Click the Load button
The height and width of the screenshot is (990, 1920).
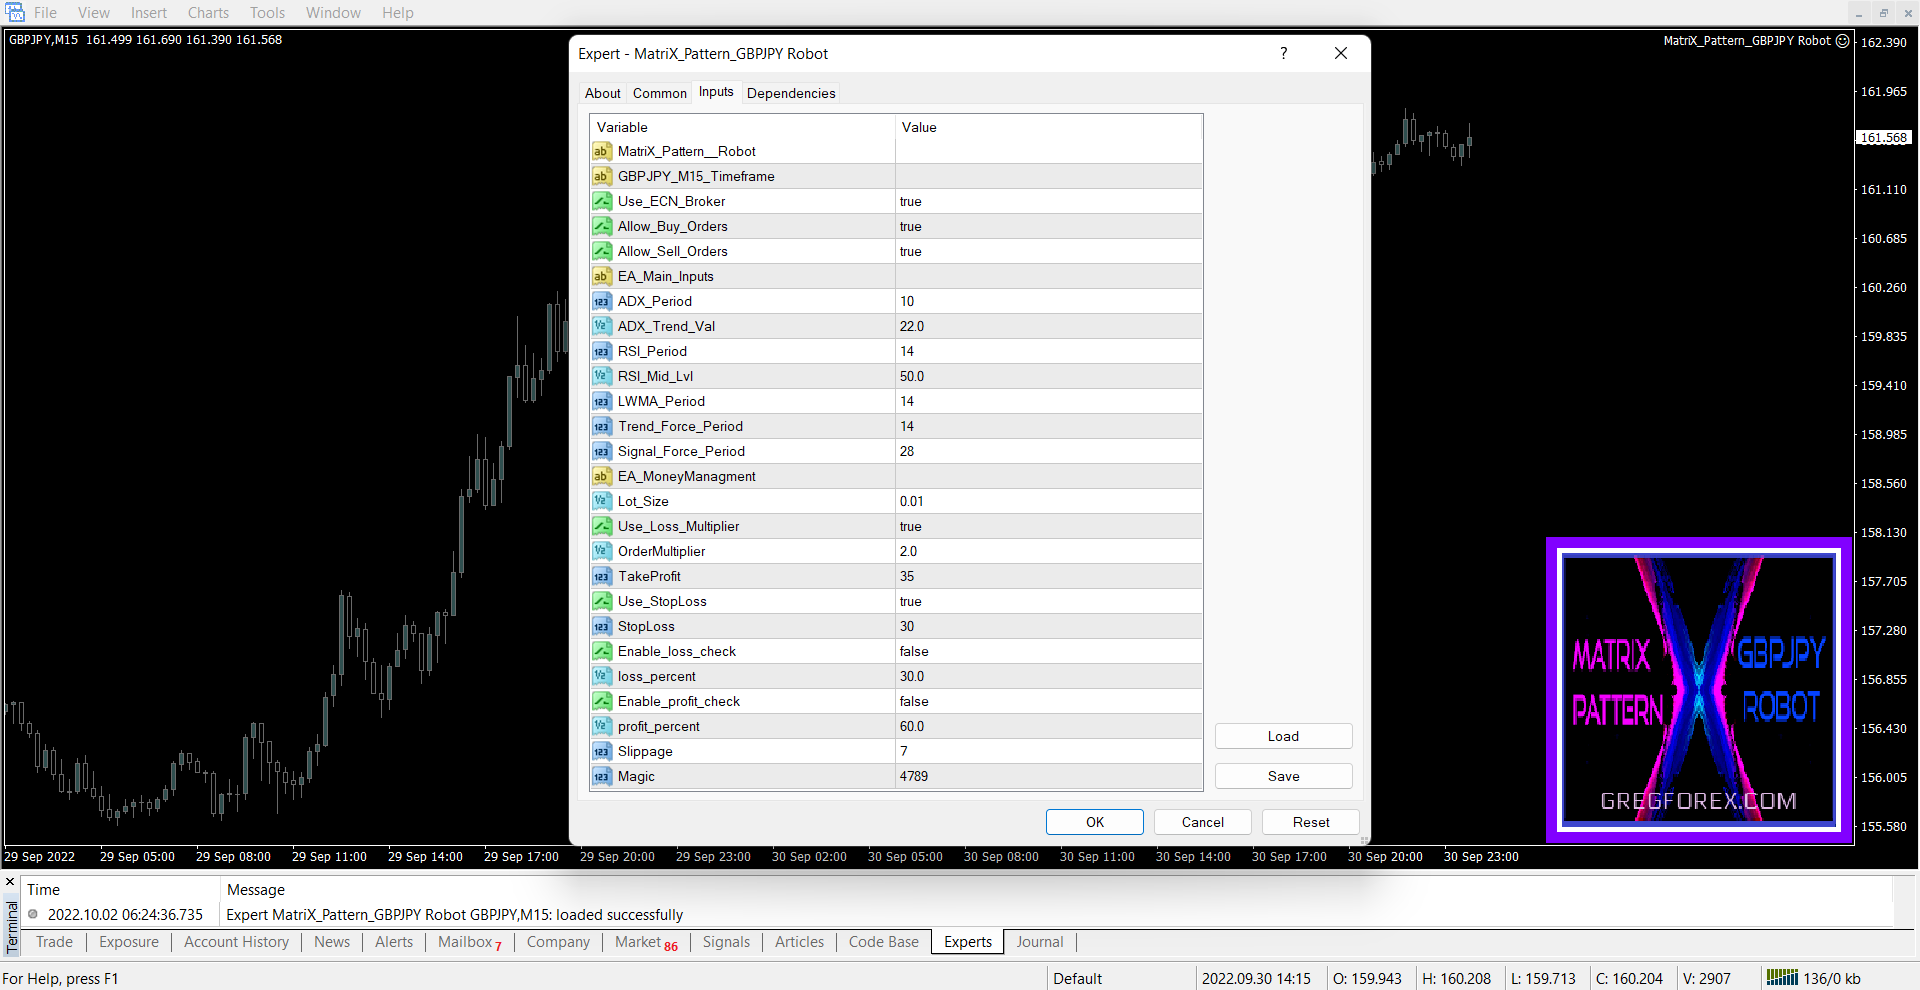click(1283, 736)
